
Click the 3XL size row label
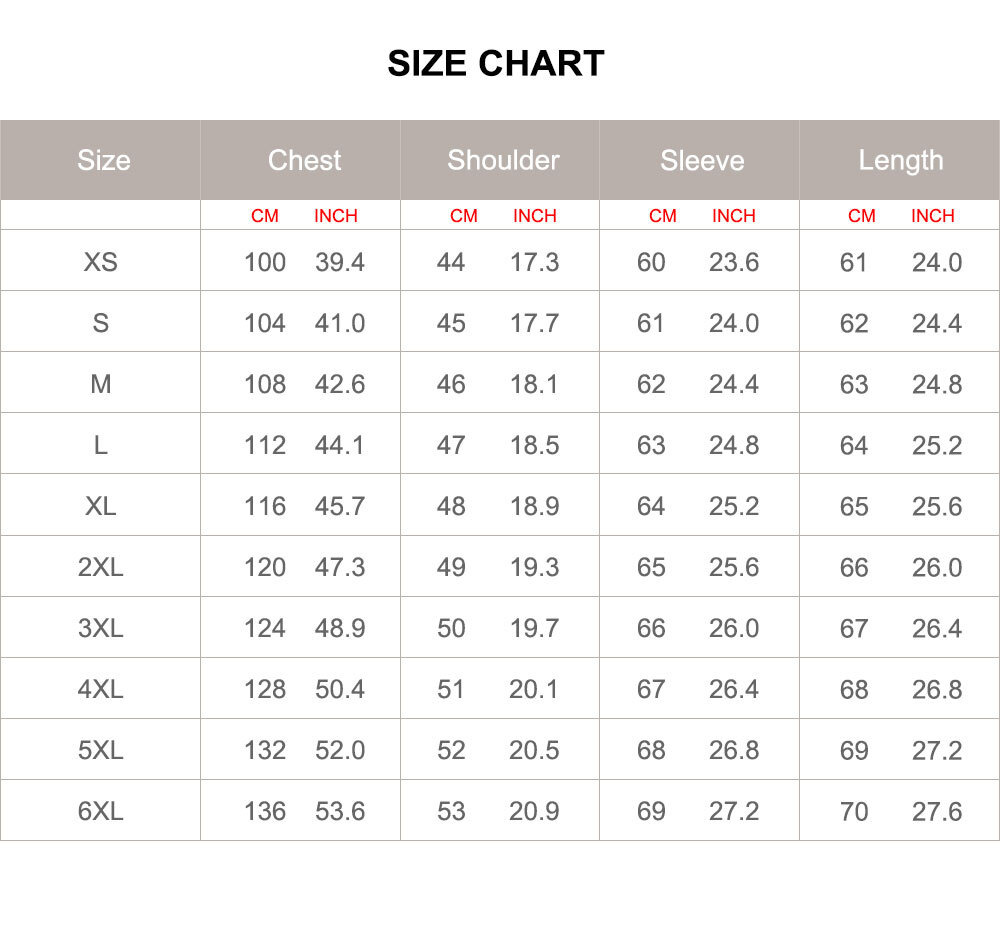pos(101,628)
